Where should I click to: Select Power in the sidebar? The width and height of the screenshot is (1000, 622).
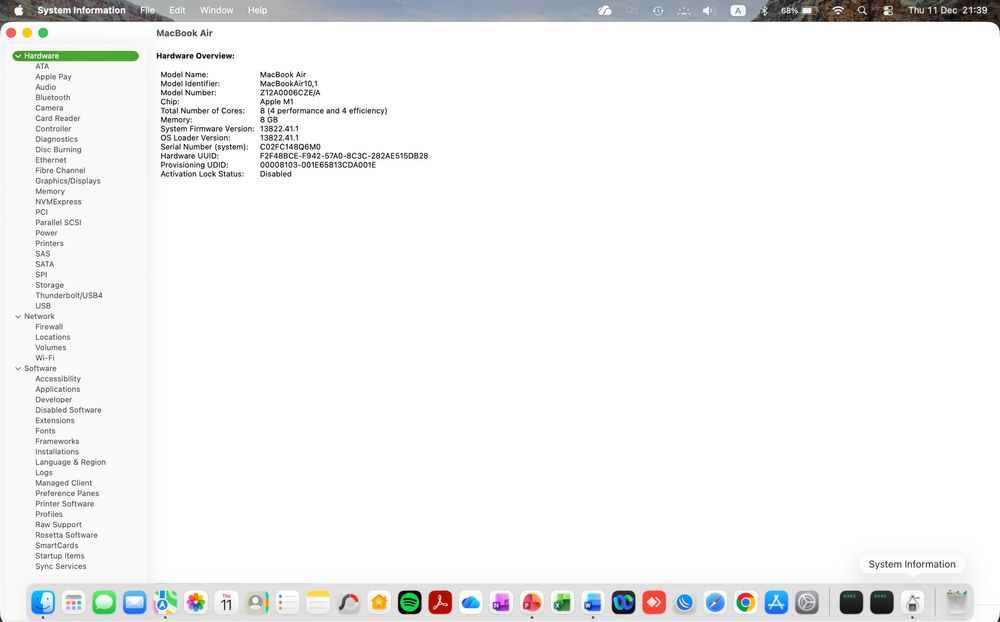coord(46,233)
